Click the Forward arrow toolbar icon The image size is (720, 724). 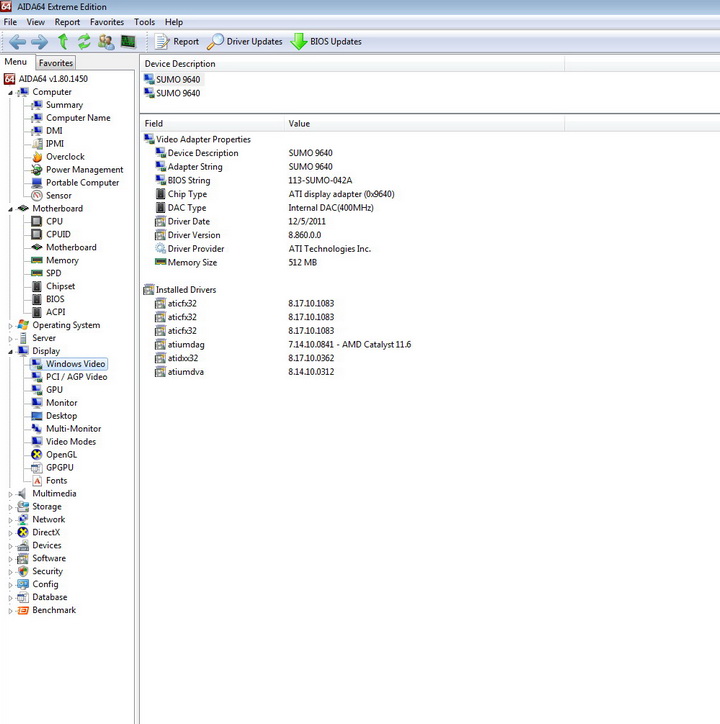click(x=39, y=42)
